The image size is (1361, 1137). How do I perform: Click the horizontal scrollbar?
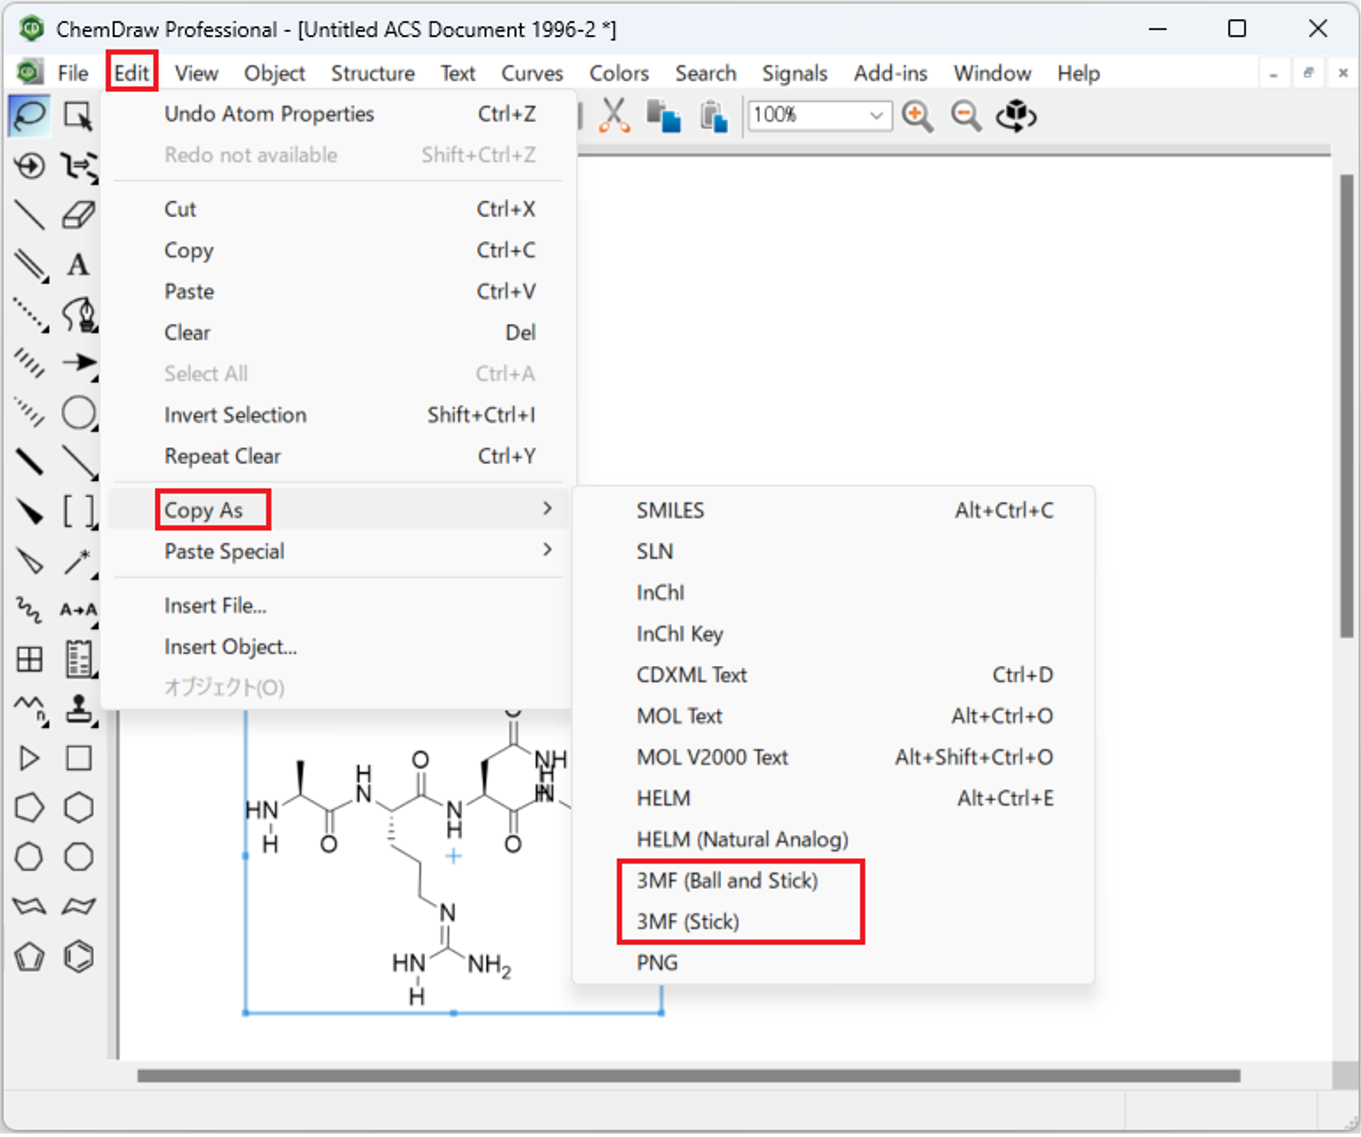click(688, 1076)
